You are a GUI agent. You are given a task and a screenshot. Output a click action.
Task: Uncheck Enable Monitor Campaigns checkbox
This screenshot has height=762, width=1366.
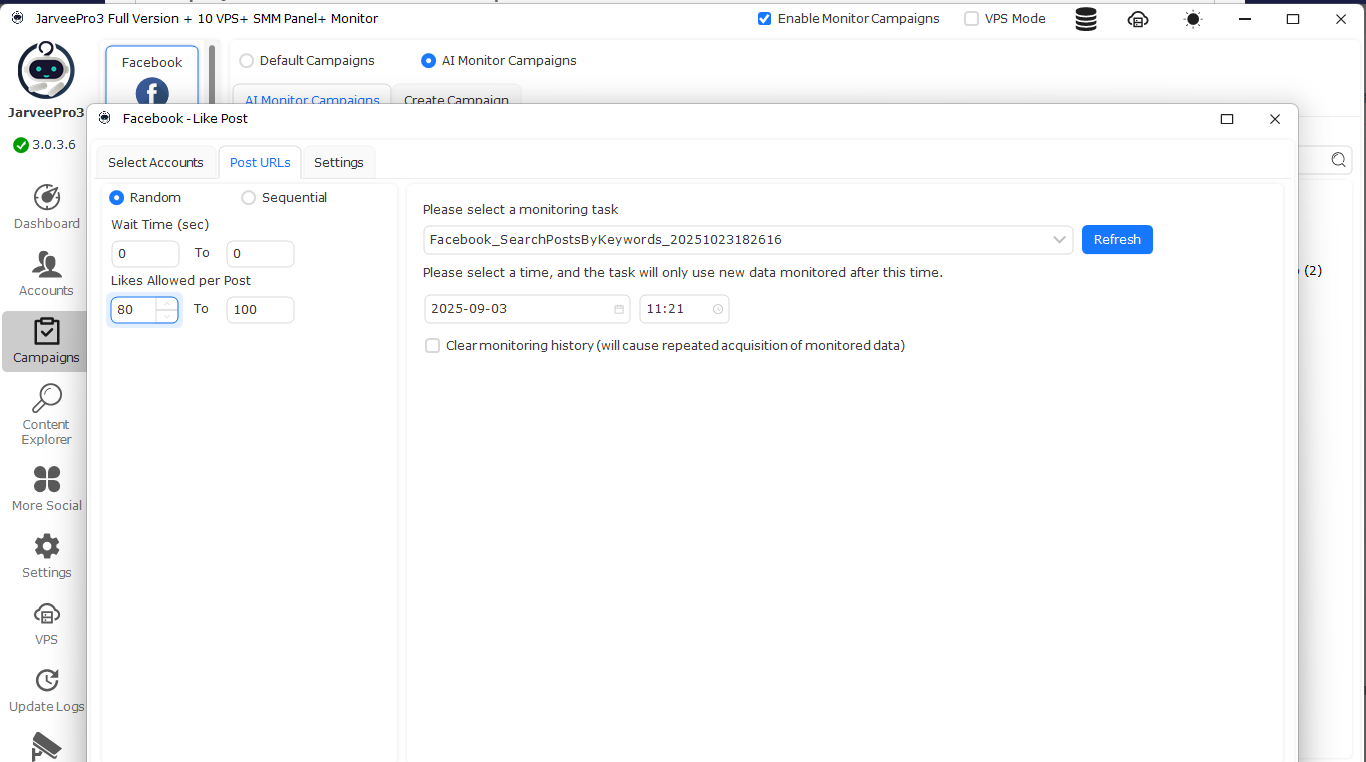pyautogui.click(x=765, y=19)
